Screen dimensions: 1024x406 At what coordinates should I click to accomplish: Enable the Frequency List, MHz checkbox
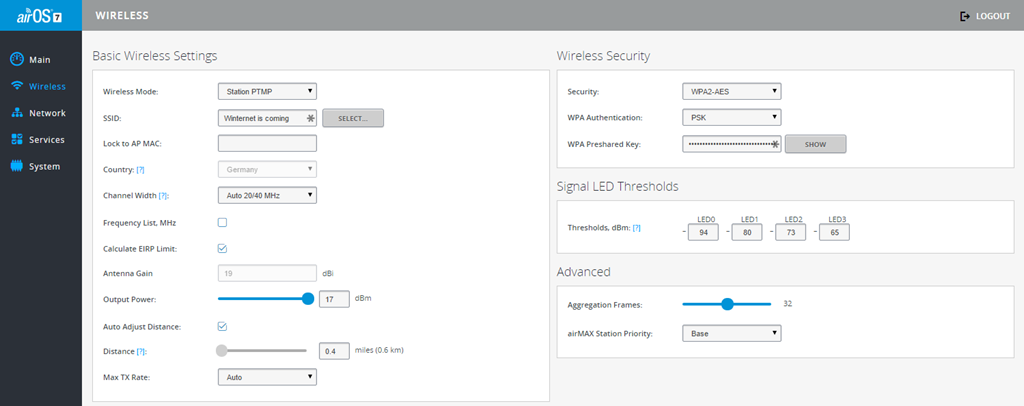tap(222, 223)
